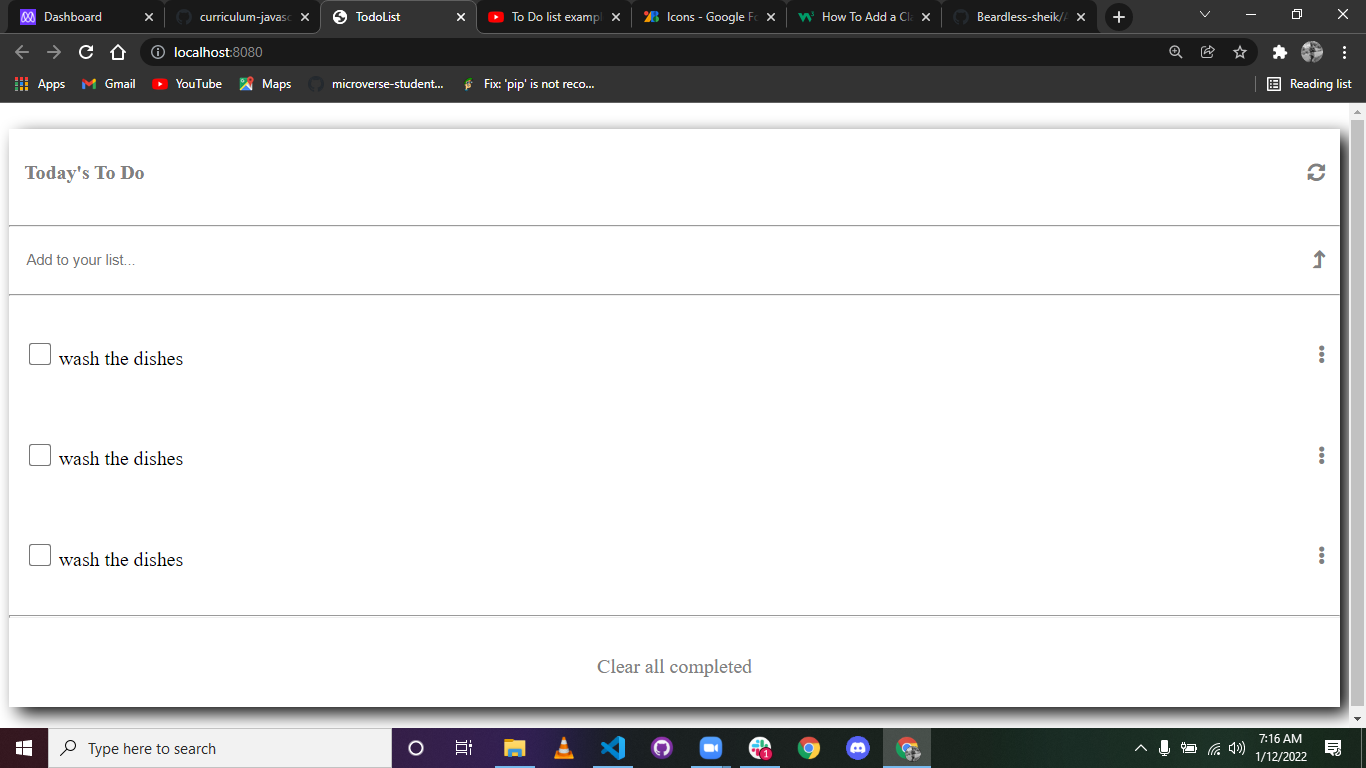Screen dimensions: 1366x768
Task: Open three-dot menu of the second task
Action: (1321, 455)
